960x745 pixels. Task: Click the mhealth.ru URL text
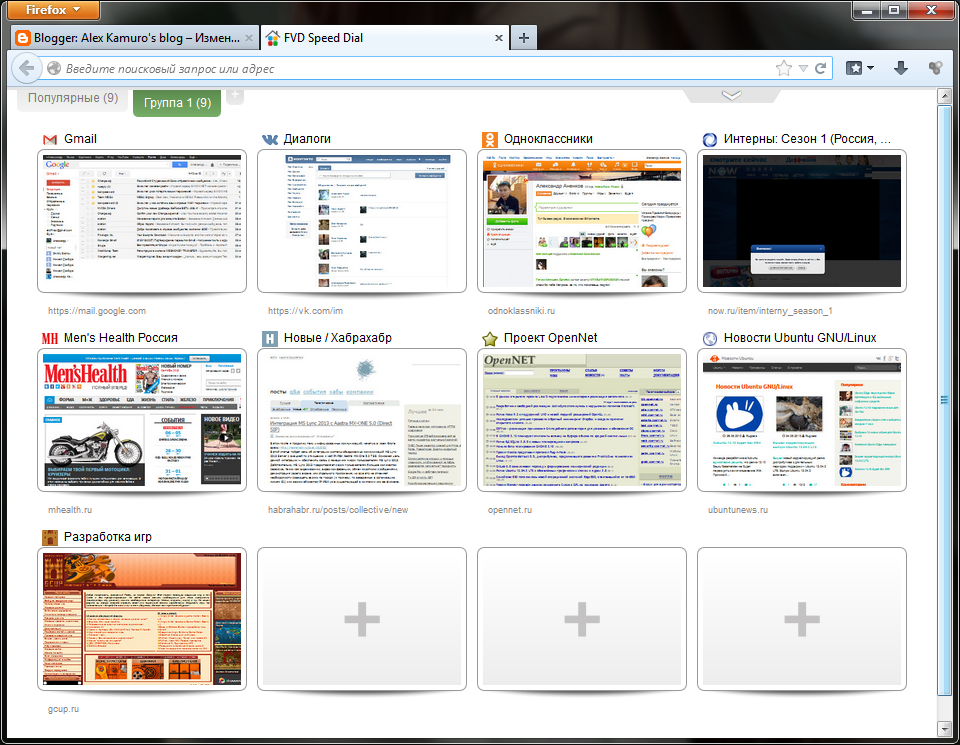coord(70,510)
